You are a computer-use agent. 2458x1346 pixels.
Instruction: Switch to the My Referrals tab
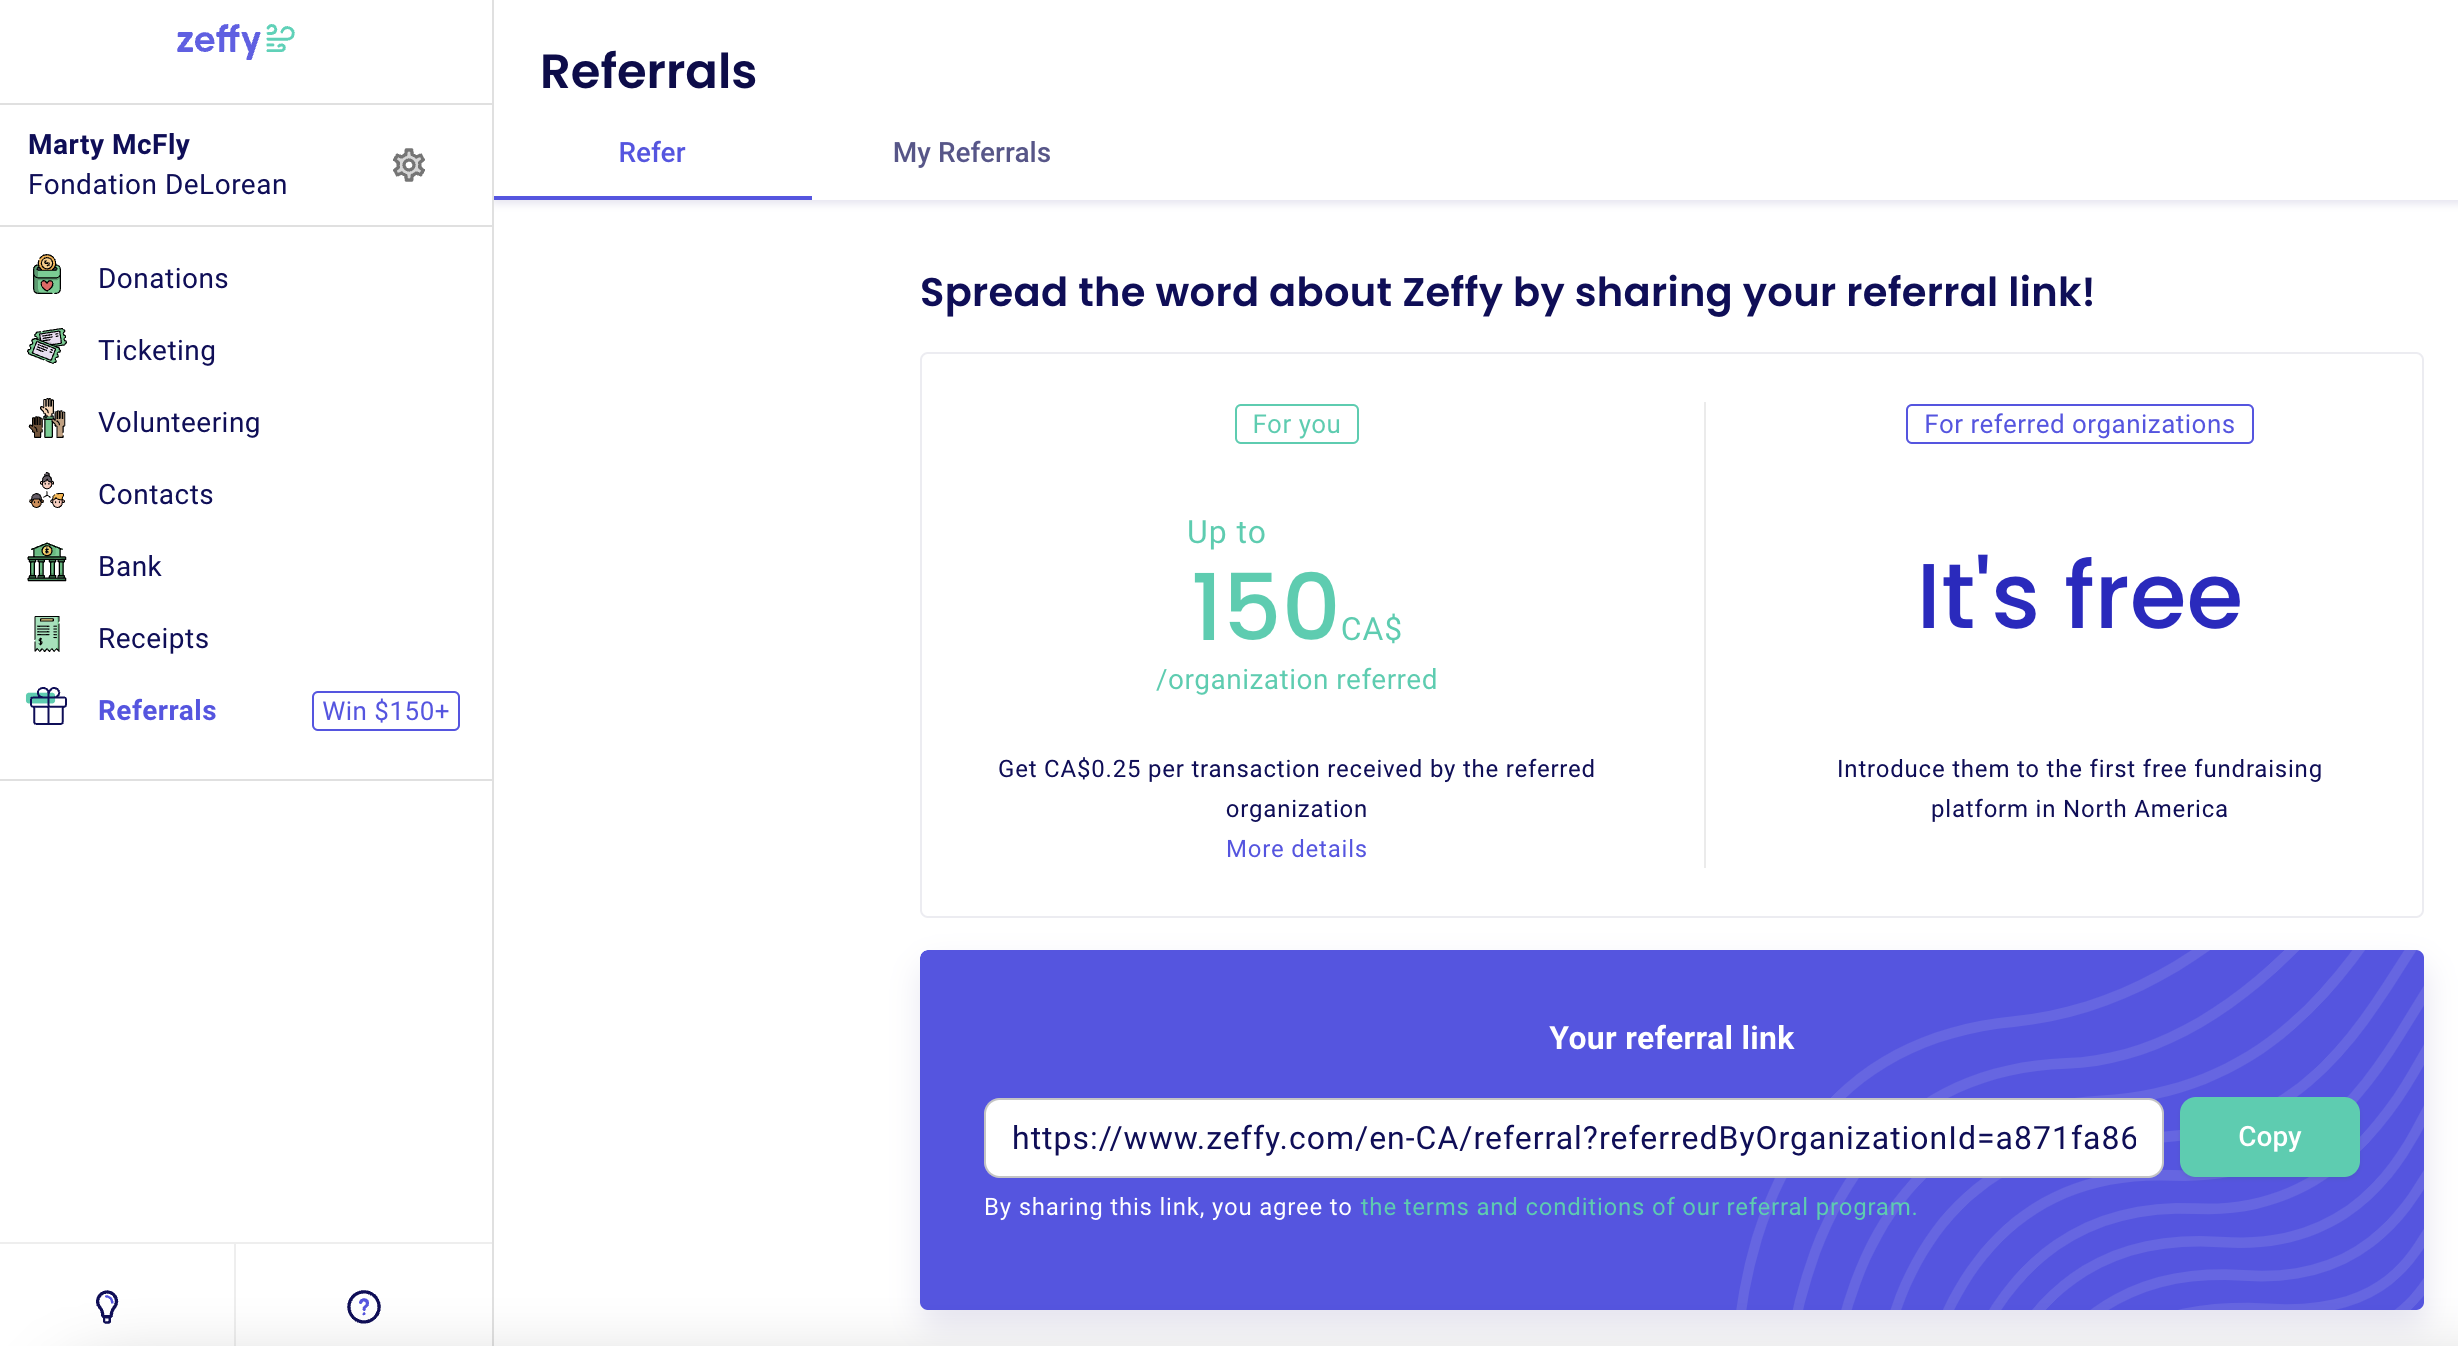pyautogui.click(x=971, y=153)
